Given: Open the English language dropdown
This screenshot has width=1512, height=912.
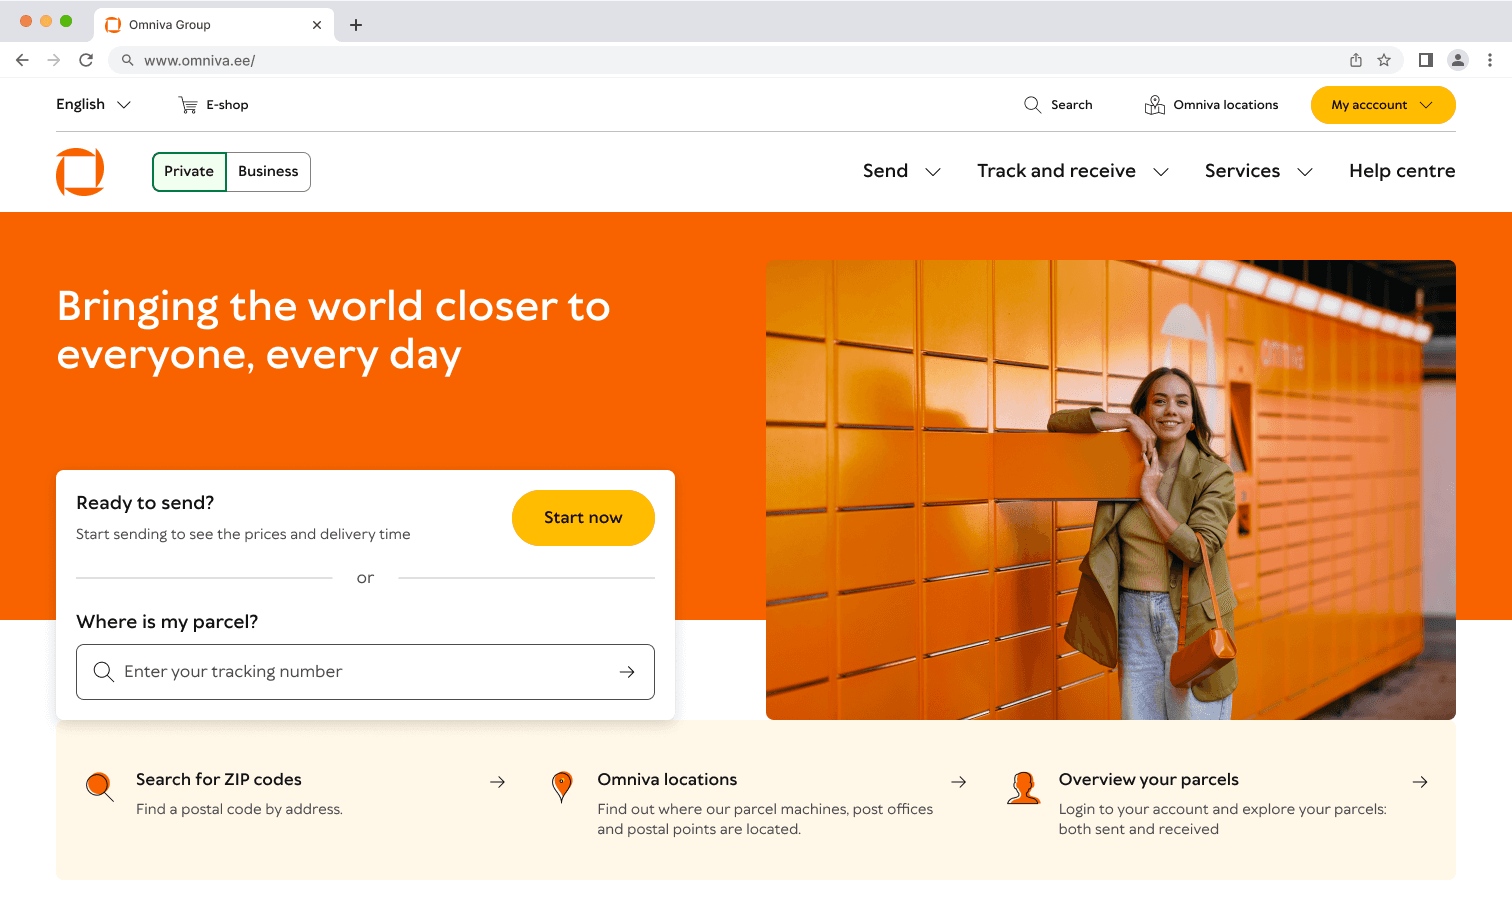Looking at the screenshot, I should pos(93,104).
